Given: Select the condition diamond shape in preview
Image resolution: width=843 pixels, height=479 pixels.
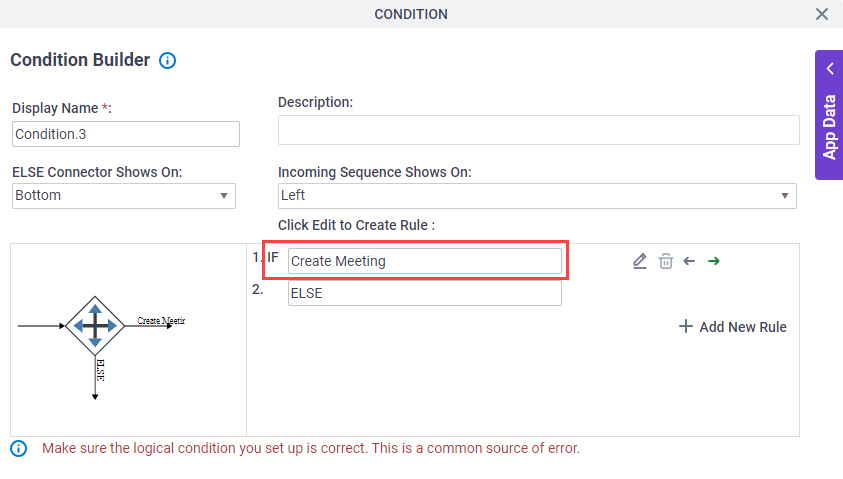Looking at the screenshot, I should [95, 326].
